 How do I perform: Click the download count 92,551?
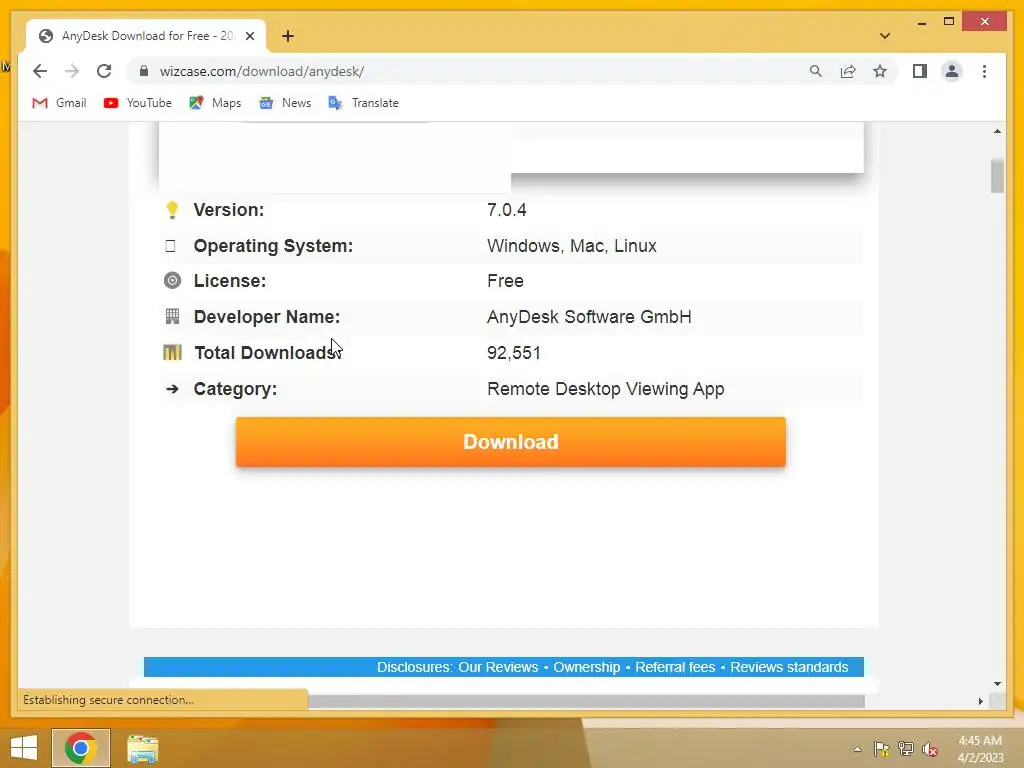(x=514, y=353)
